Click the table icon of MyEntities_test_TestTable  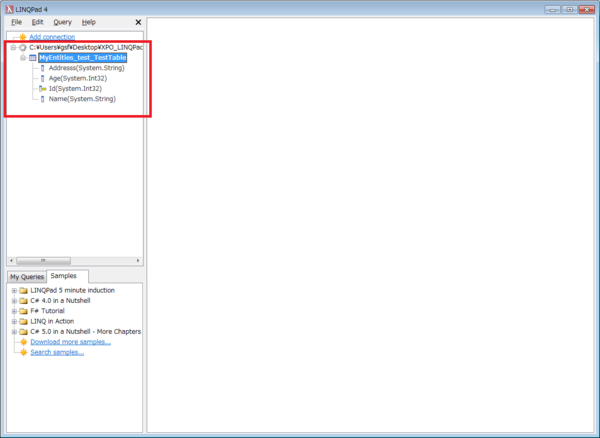[33, 58]
